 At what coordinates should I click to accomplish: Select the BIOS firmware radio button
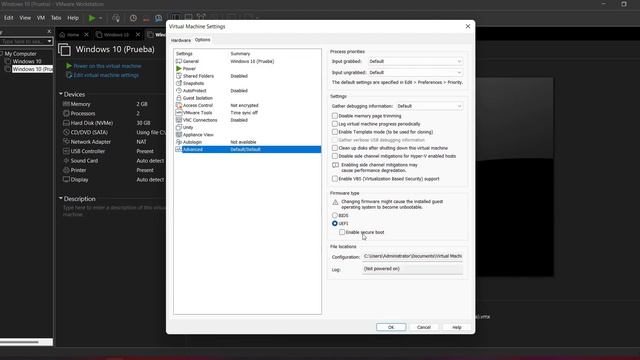coord(335,215)
